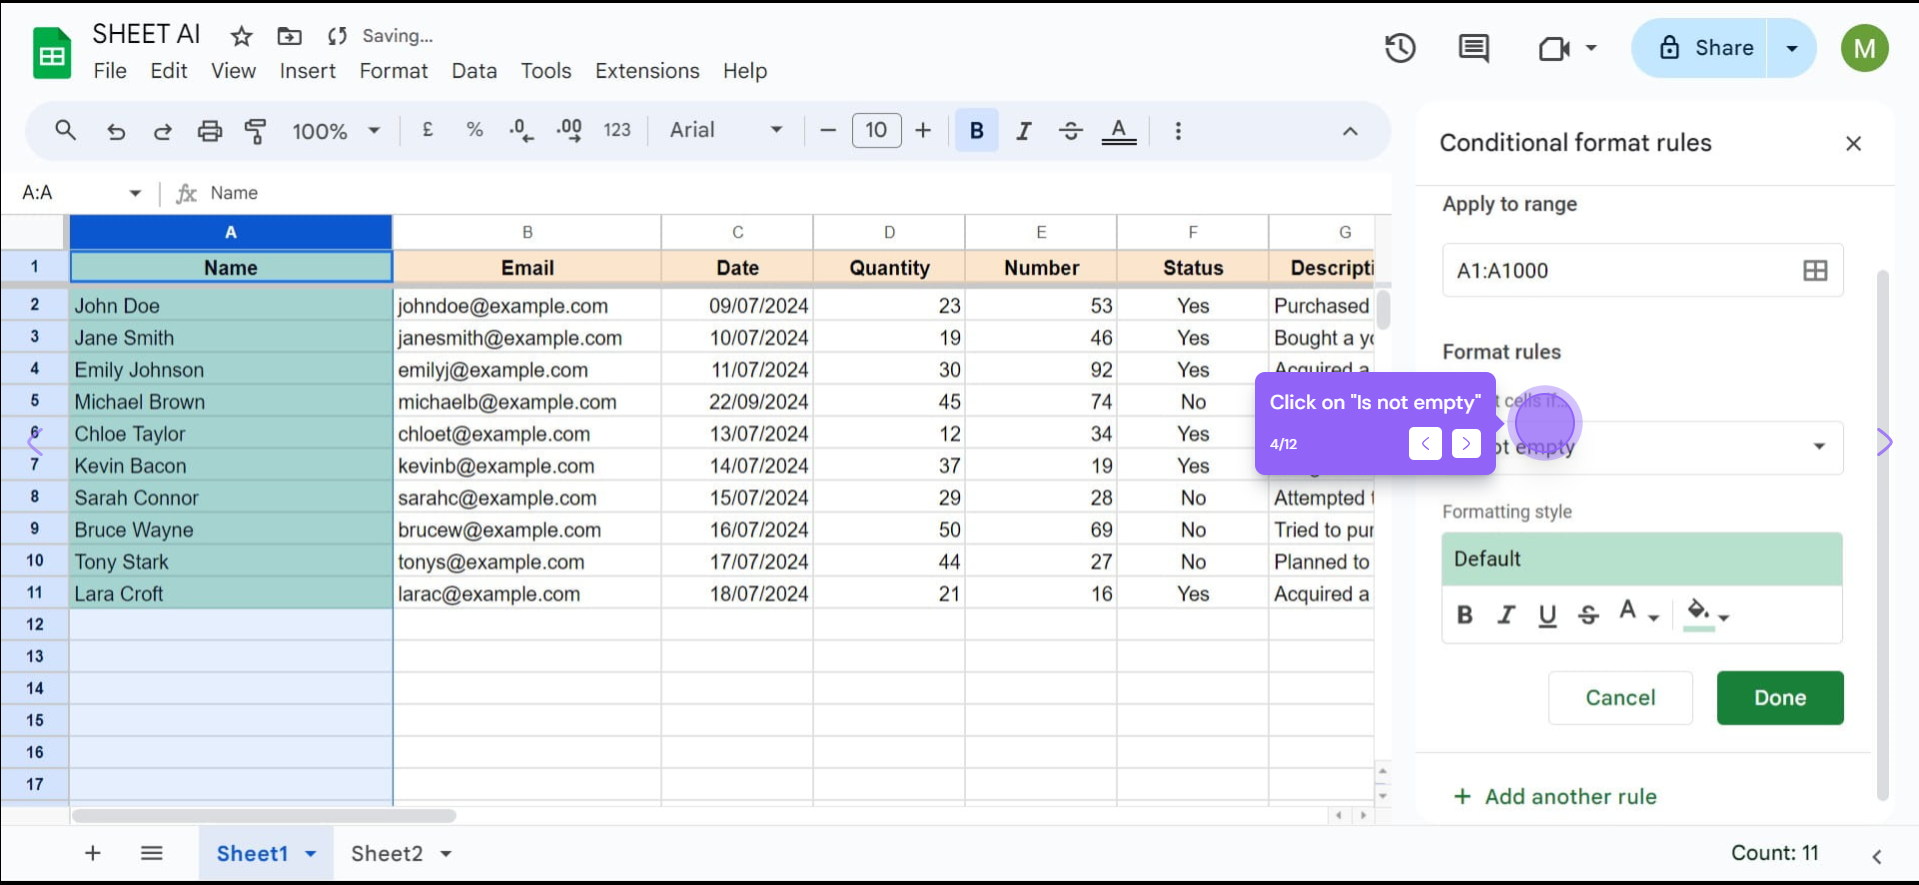This screenshot has width=1919, height=885.
Task: Start a video call with camera icon
Action: (x=1553, y=48)
